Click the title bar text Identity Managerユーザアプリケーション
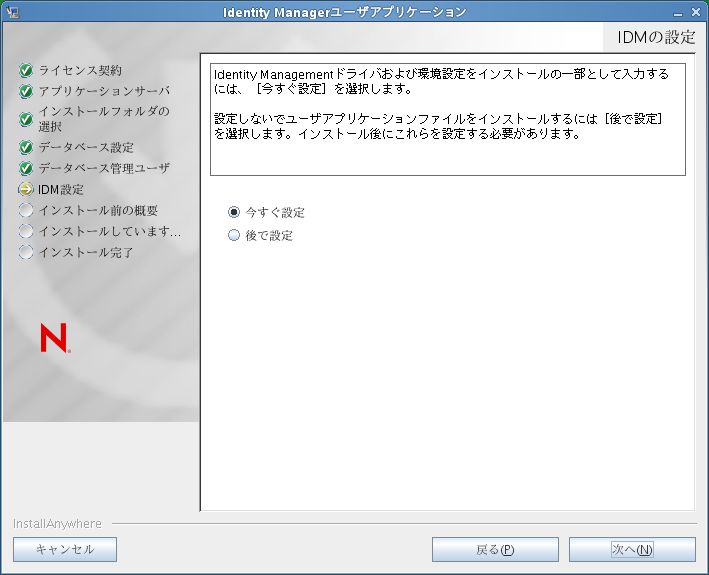The width and height of the screenshot is (709, 575). pyautogui.click(x=345, y=12)
